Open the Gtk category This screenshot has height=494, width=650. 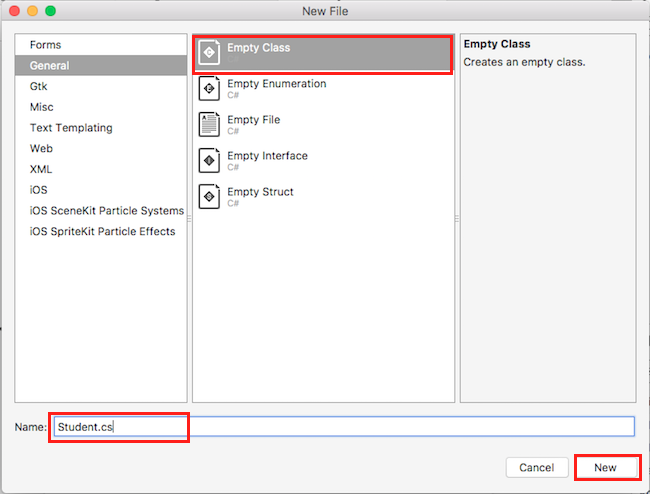(x=39, y=87)
